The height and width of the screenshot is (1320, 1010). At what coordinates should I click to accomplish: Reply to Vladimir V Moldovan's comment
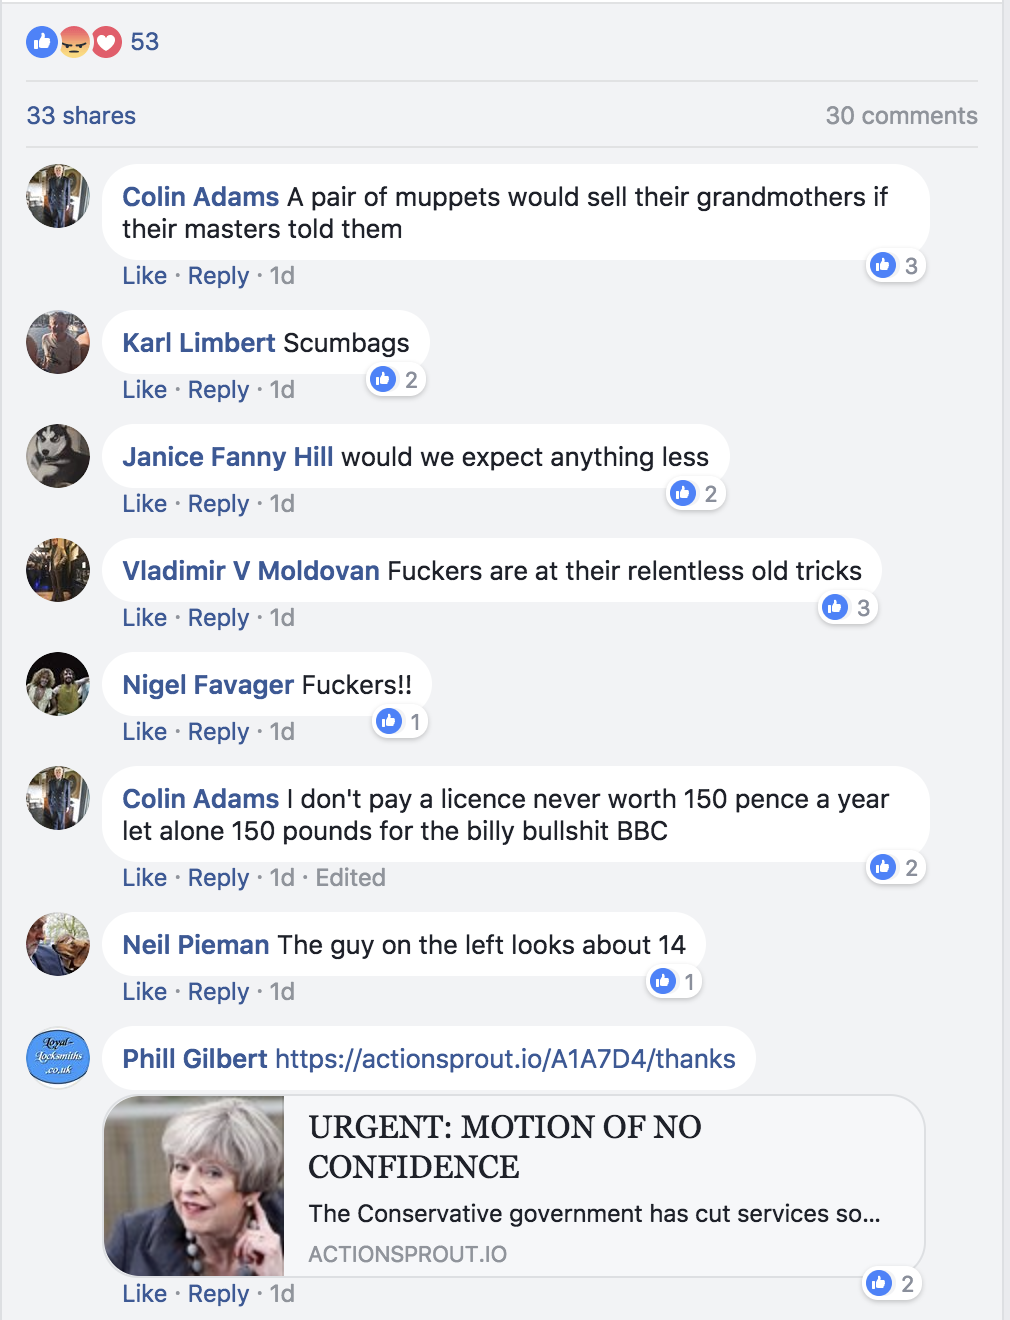(218, 618)
